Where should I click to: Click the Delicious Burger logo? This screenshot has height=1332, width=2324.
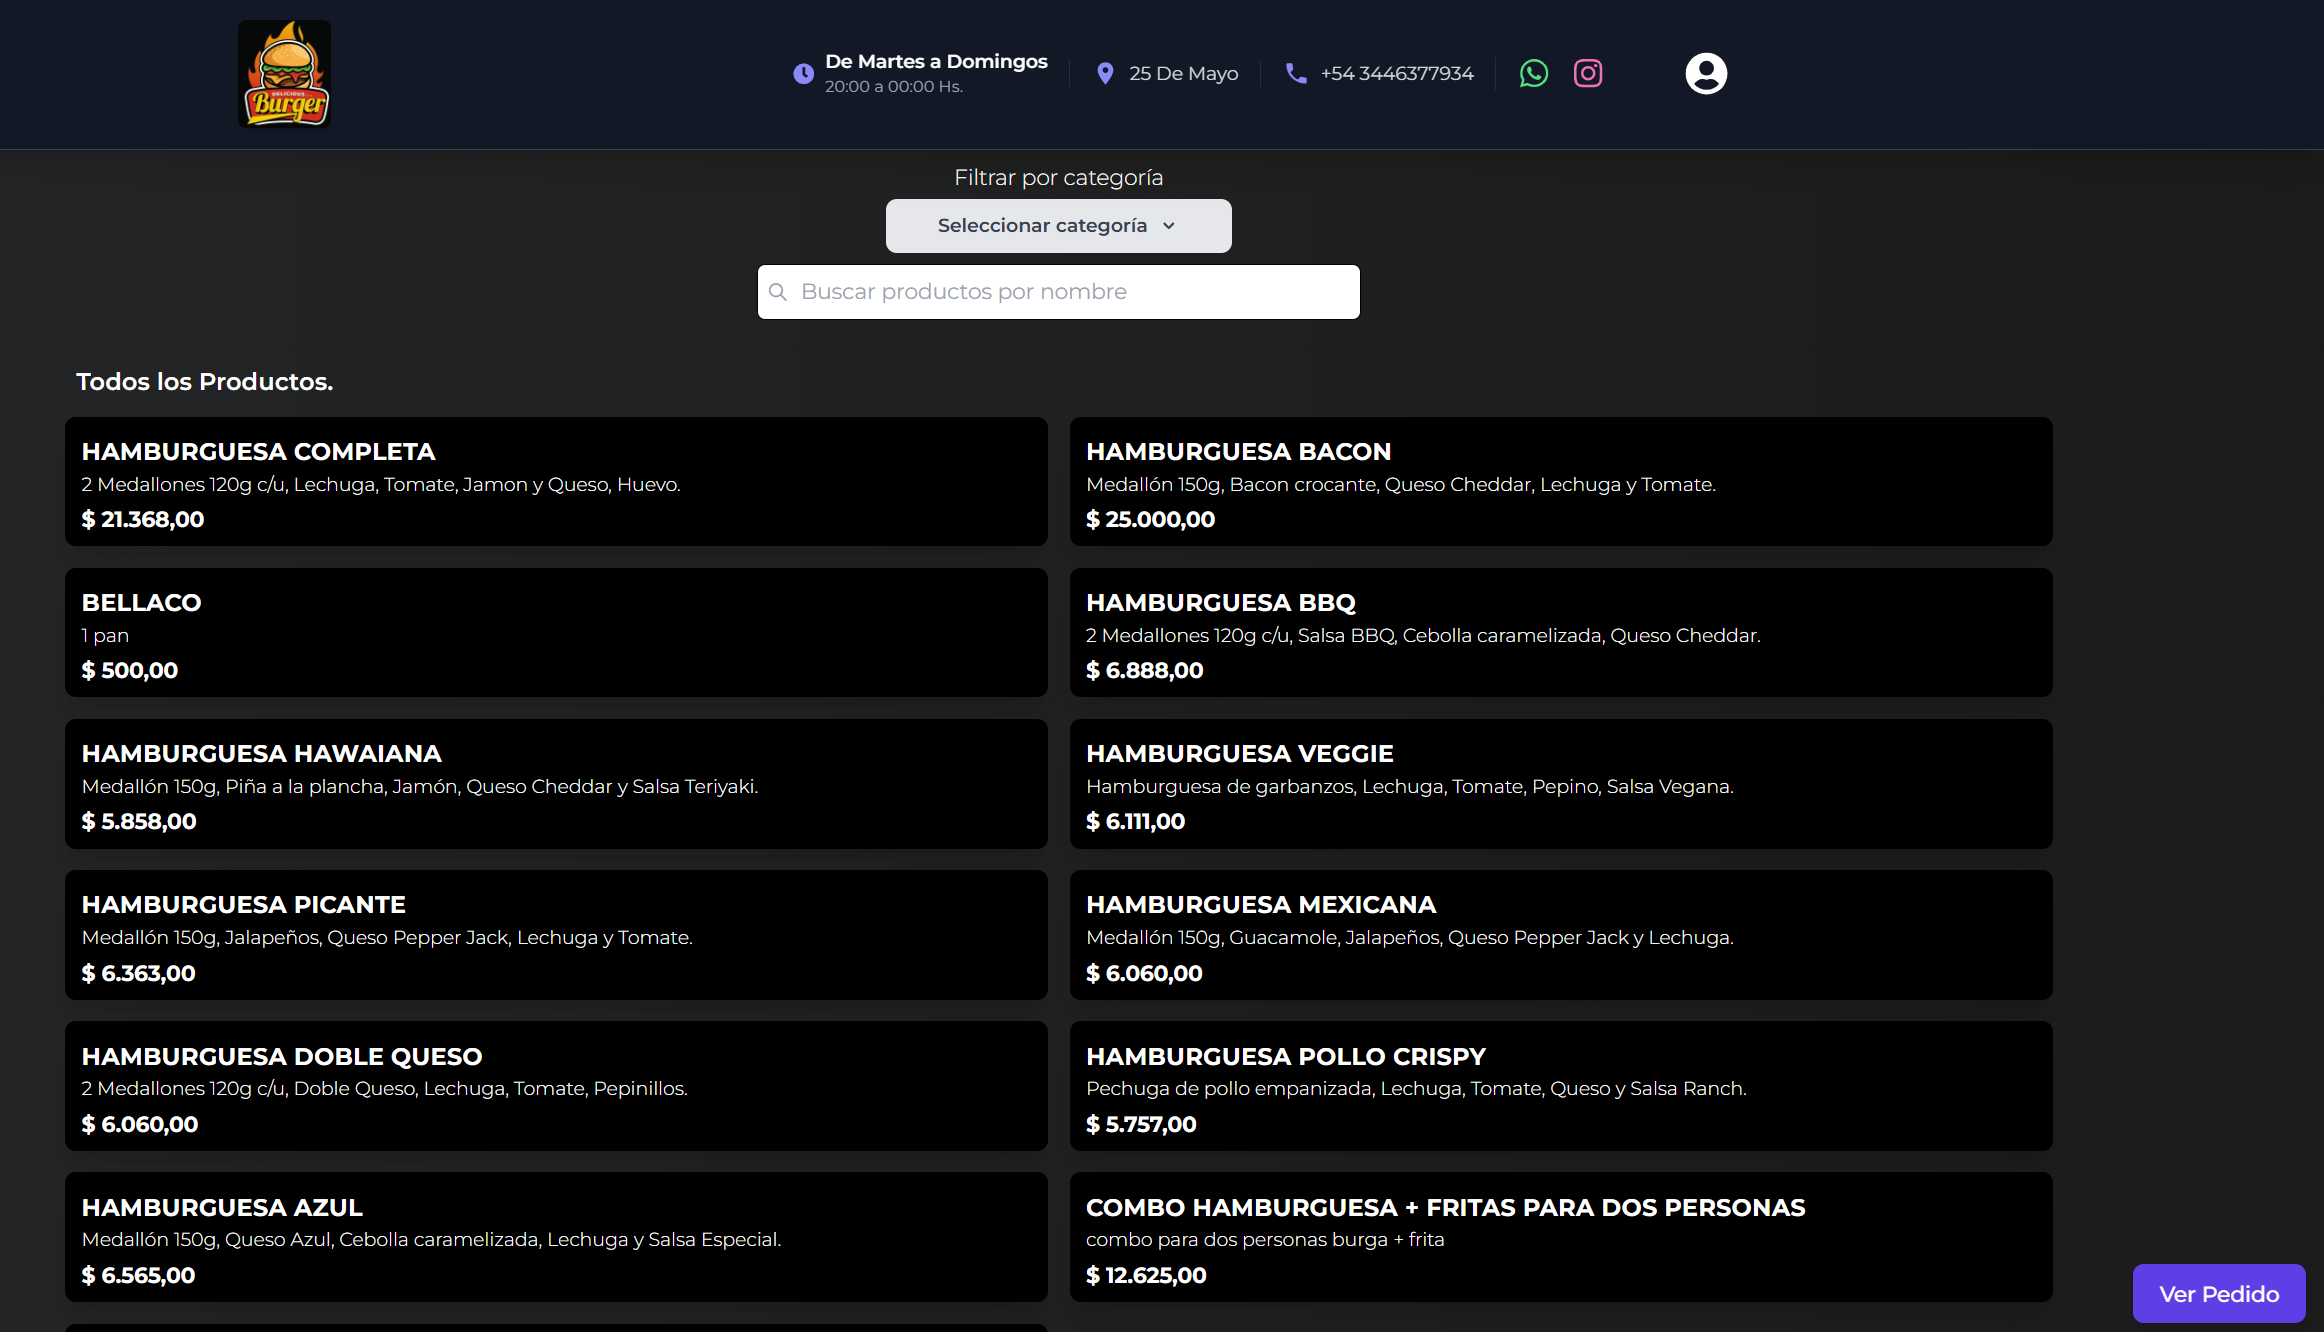point(285,74)
